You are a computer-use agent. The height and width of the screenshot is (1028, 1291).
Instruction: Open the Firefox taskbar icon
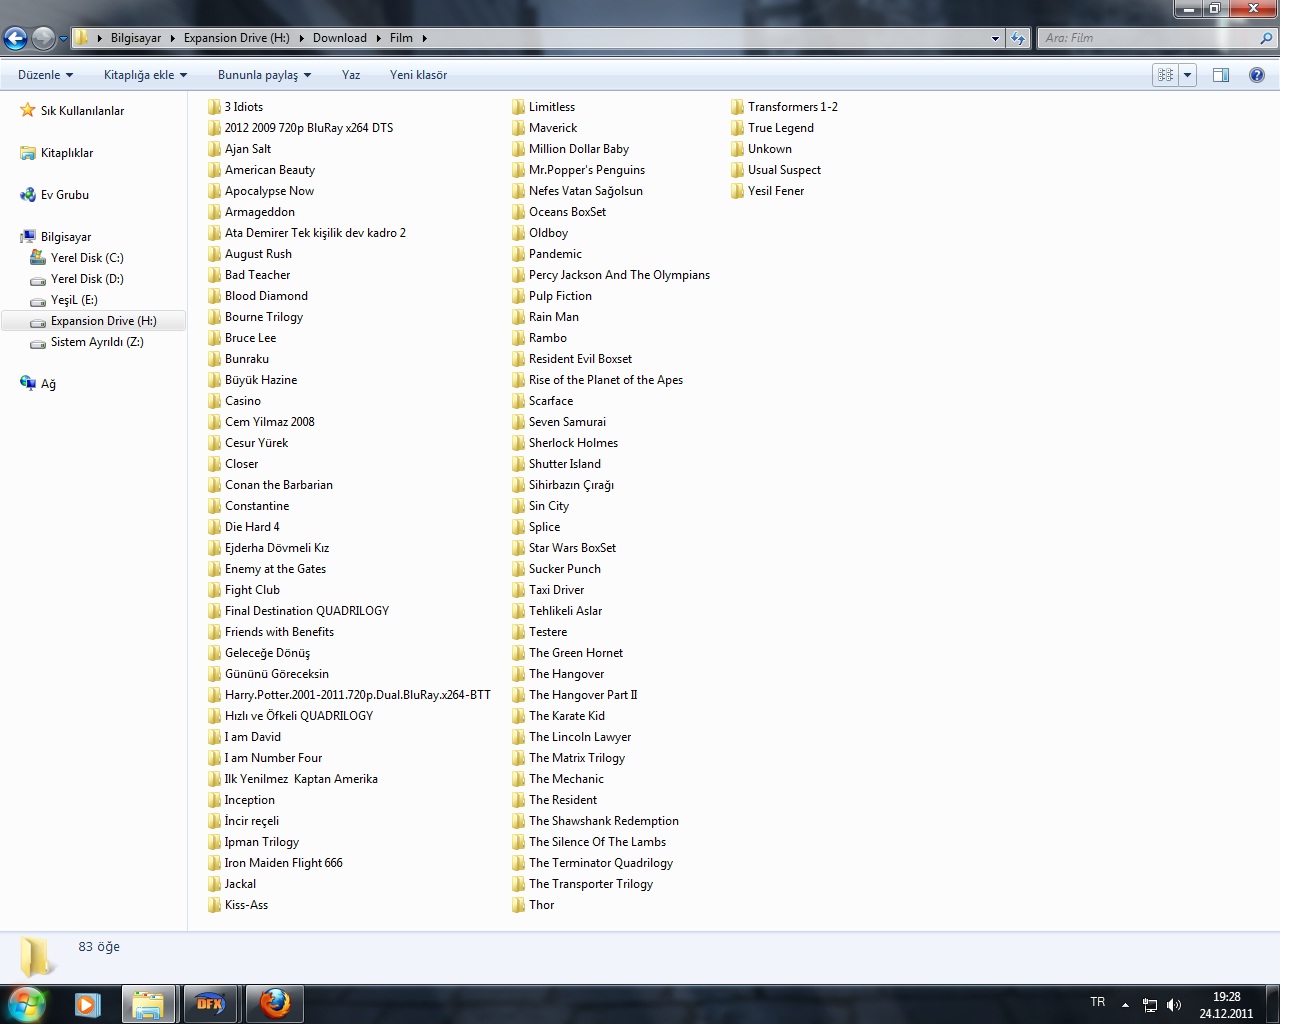pos(273,1003)
